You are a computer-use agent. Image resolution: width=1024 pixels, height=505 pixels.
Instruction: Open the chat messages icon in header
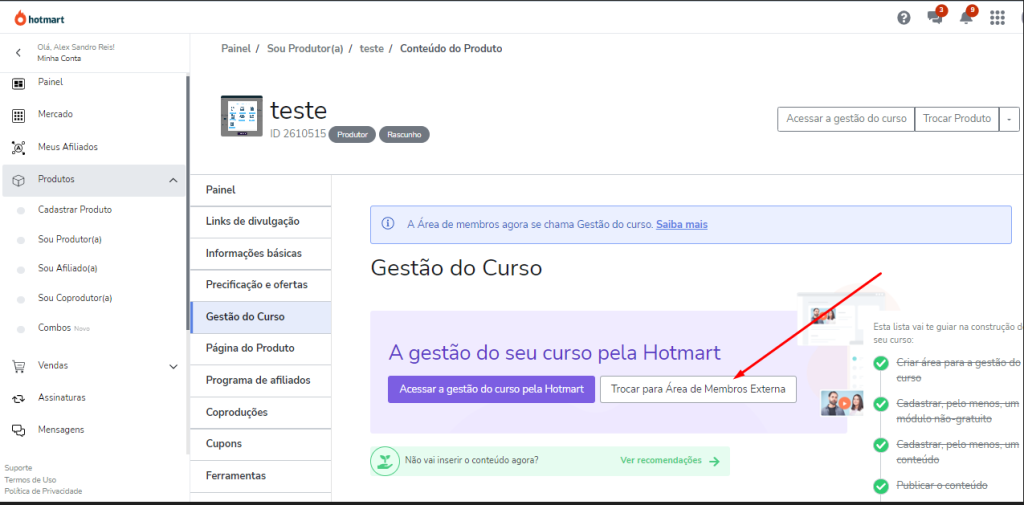pyautogui.click(x=935, y=18)
